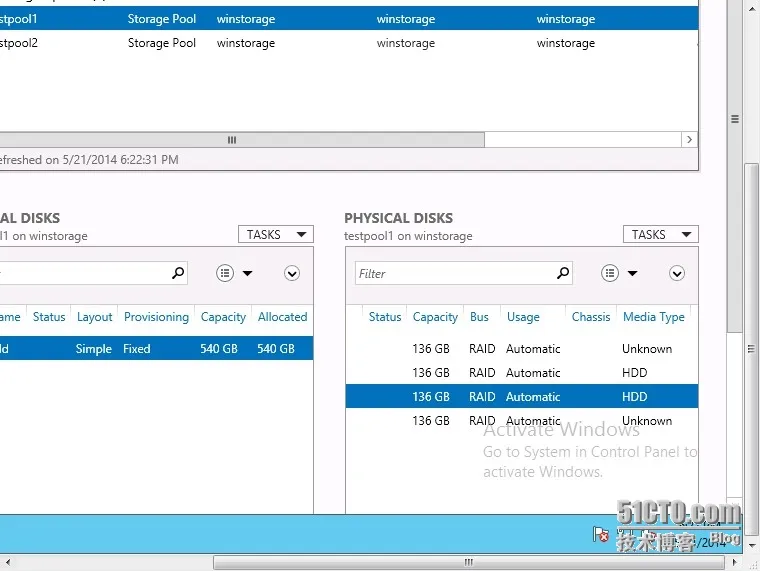Sort Virtual Disks by Status column
Viewport: 760px width, 571px height.
[49, 317]
